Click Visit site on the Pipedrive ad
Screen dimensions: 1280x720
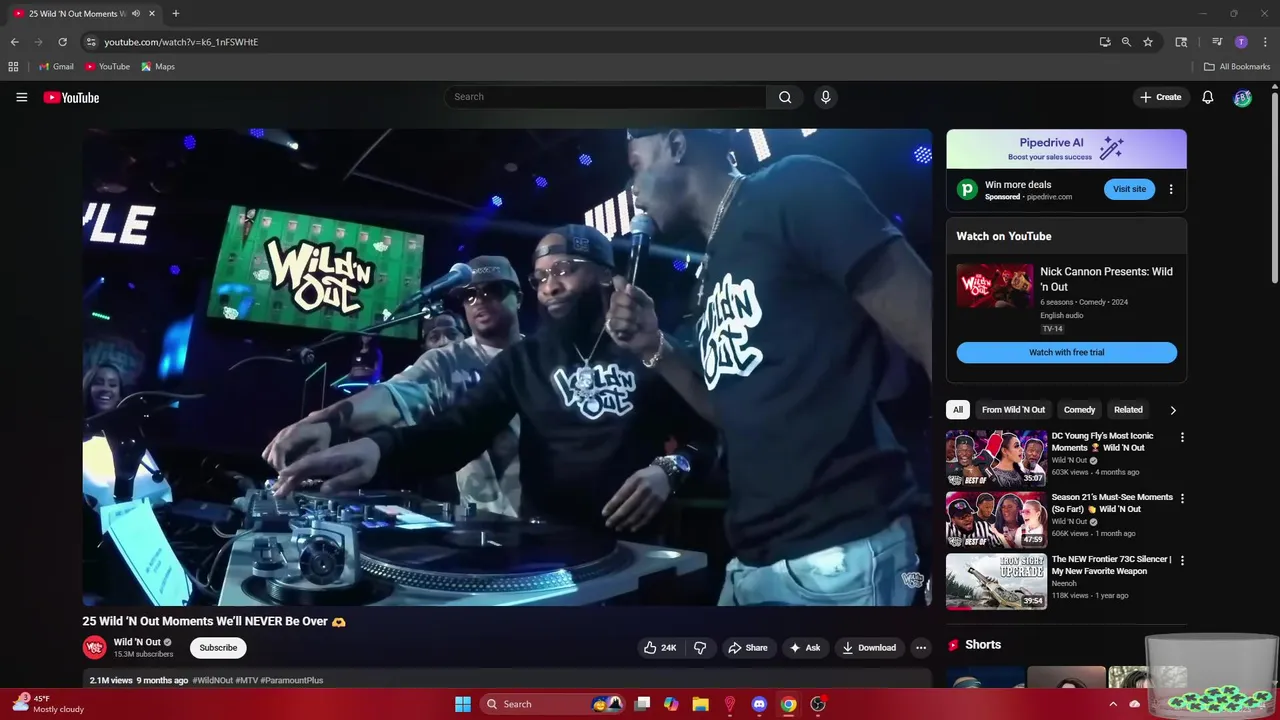(x=1129, y=189)
